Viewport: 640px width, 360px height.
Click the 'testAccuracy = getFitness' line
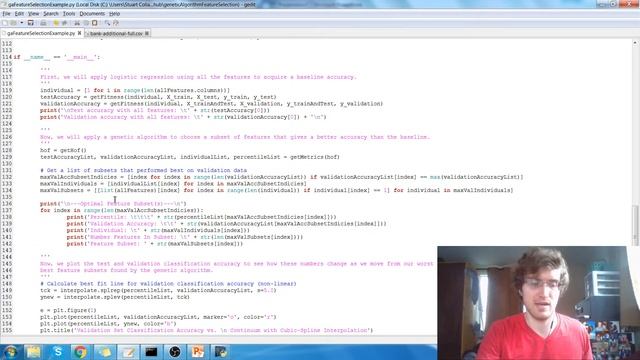point(158,97)
